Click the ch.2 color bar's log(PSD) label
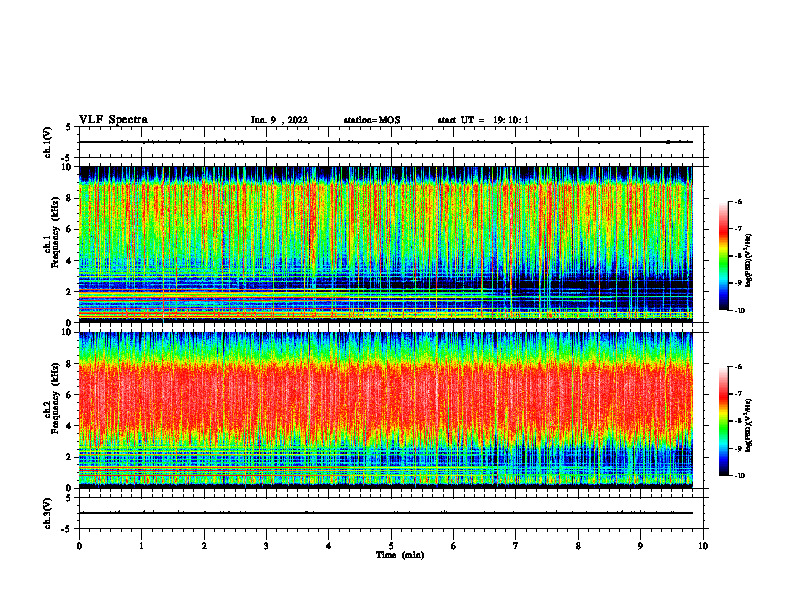The image size is (792, 612). click(x=749, y=424)
